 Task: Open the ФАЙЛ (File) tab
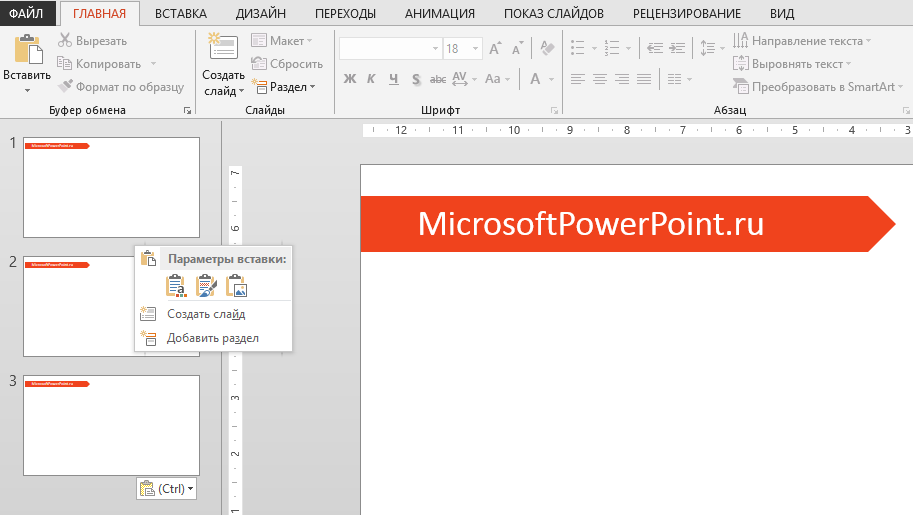click(26, 13)
